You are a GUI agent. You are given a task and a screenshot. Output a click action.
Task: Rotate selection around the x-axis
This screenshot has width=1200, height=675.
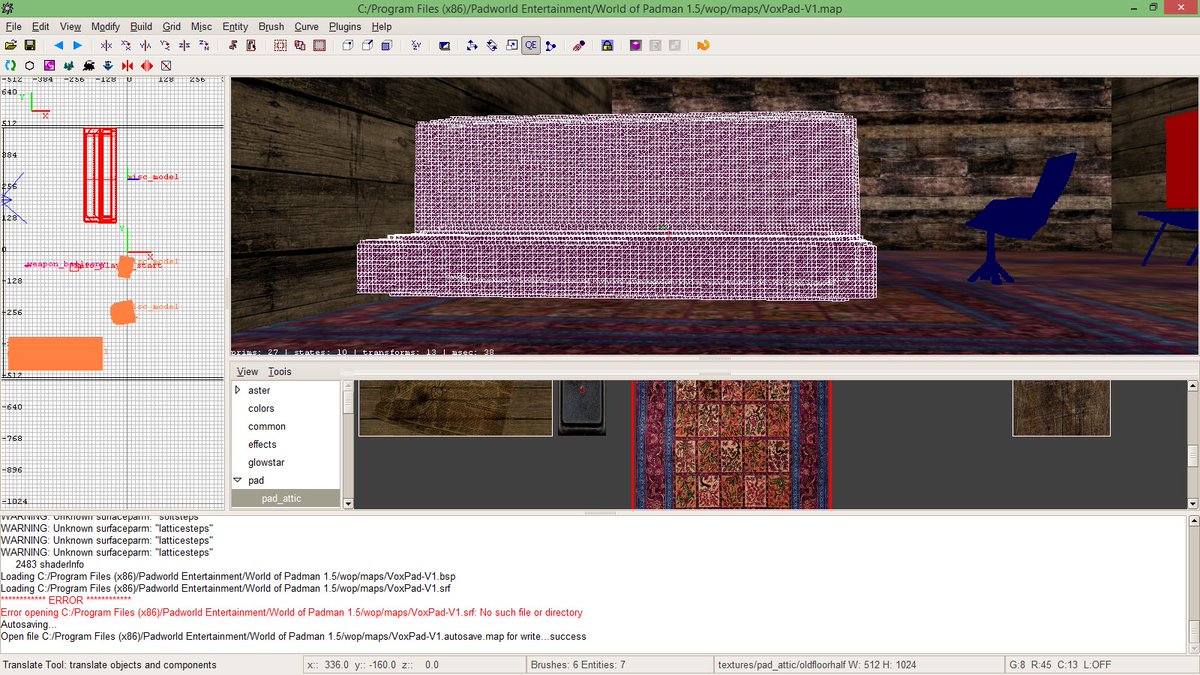pos(126,45)
